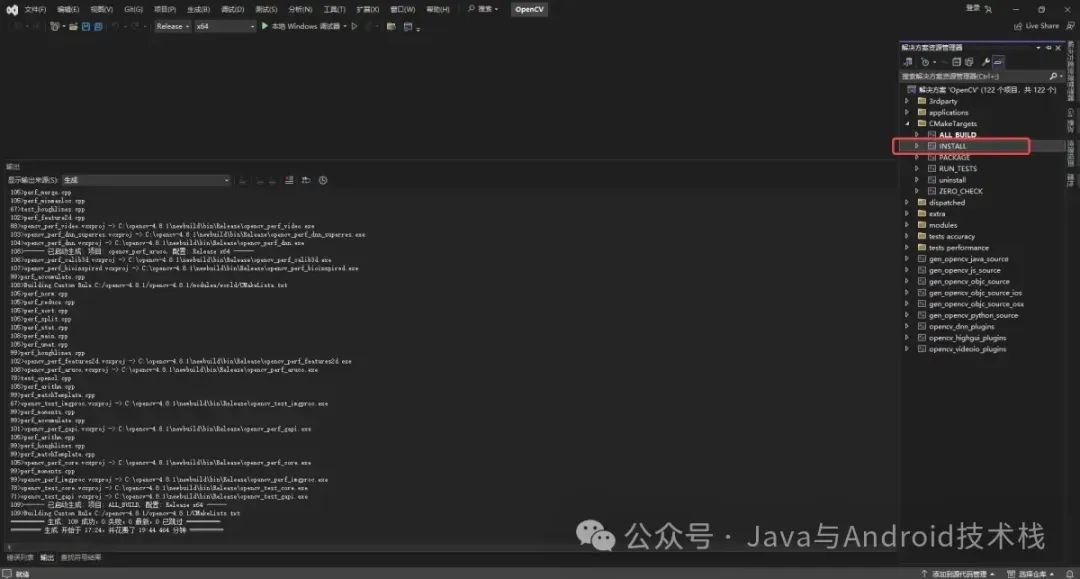Start the local Windows debugger
This screenshot has width=1080, height=579.
[x=303, y=26]
